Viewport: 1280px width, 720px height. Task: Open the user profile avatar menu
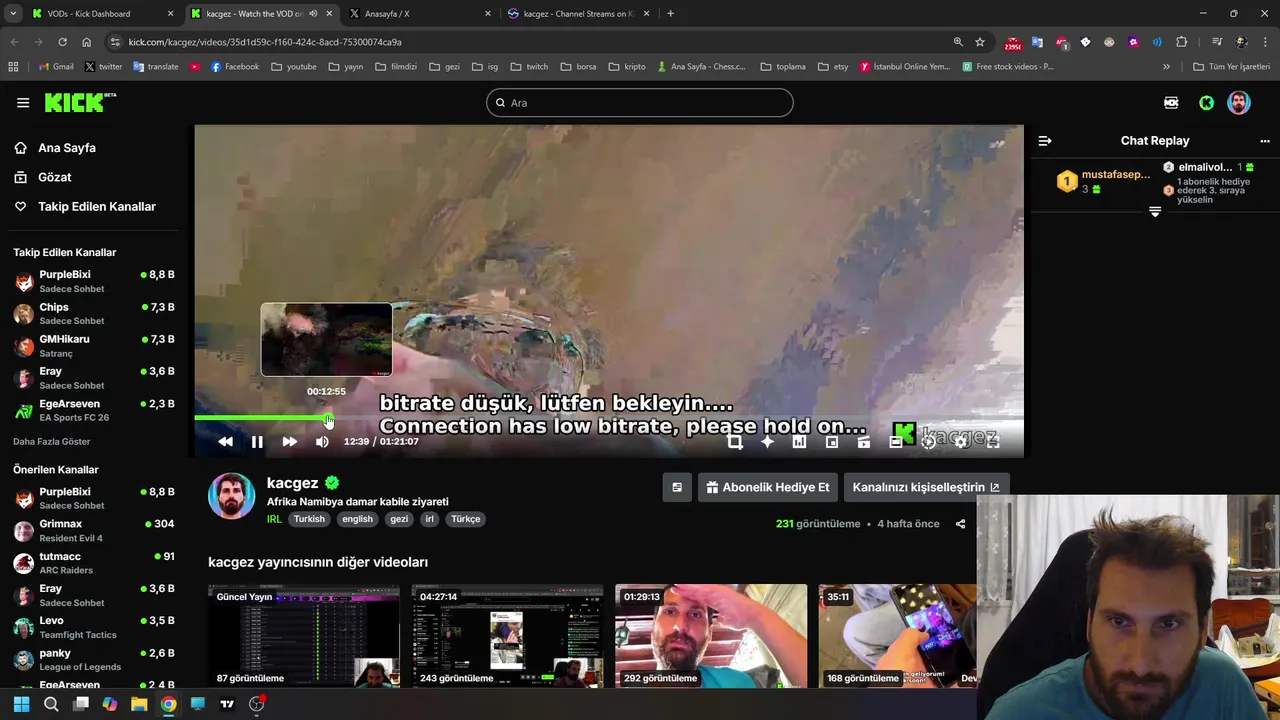tap(1239, 102)
